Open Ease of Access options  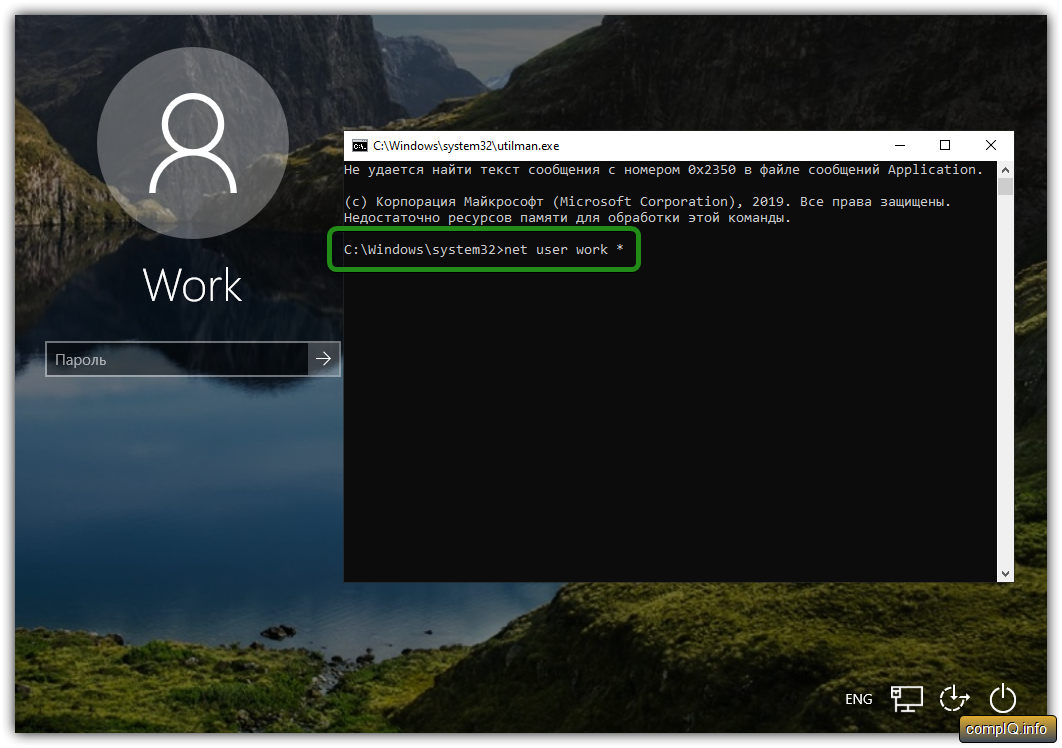coord(955,699)
